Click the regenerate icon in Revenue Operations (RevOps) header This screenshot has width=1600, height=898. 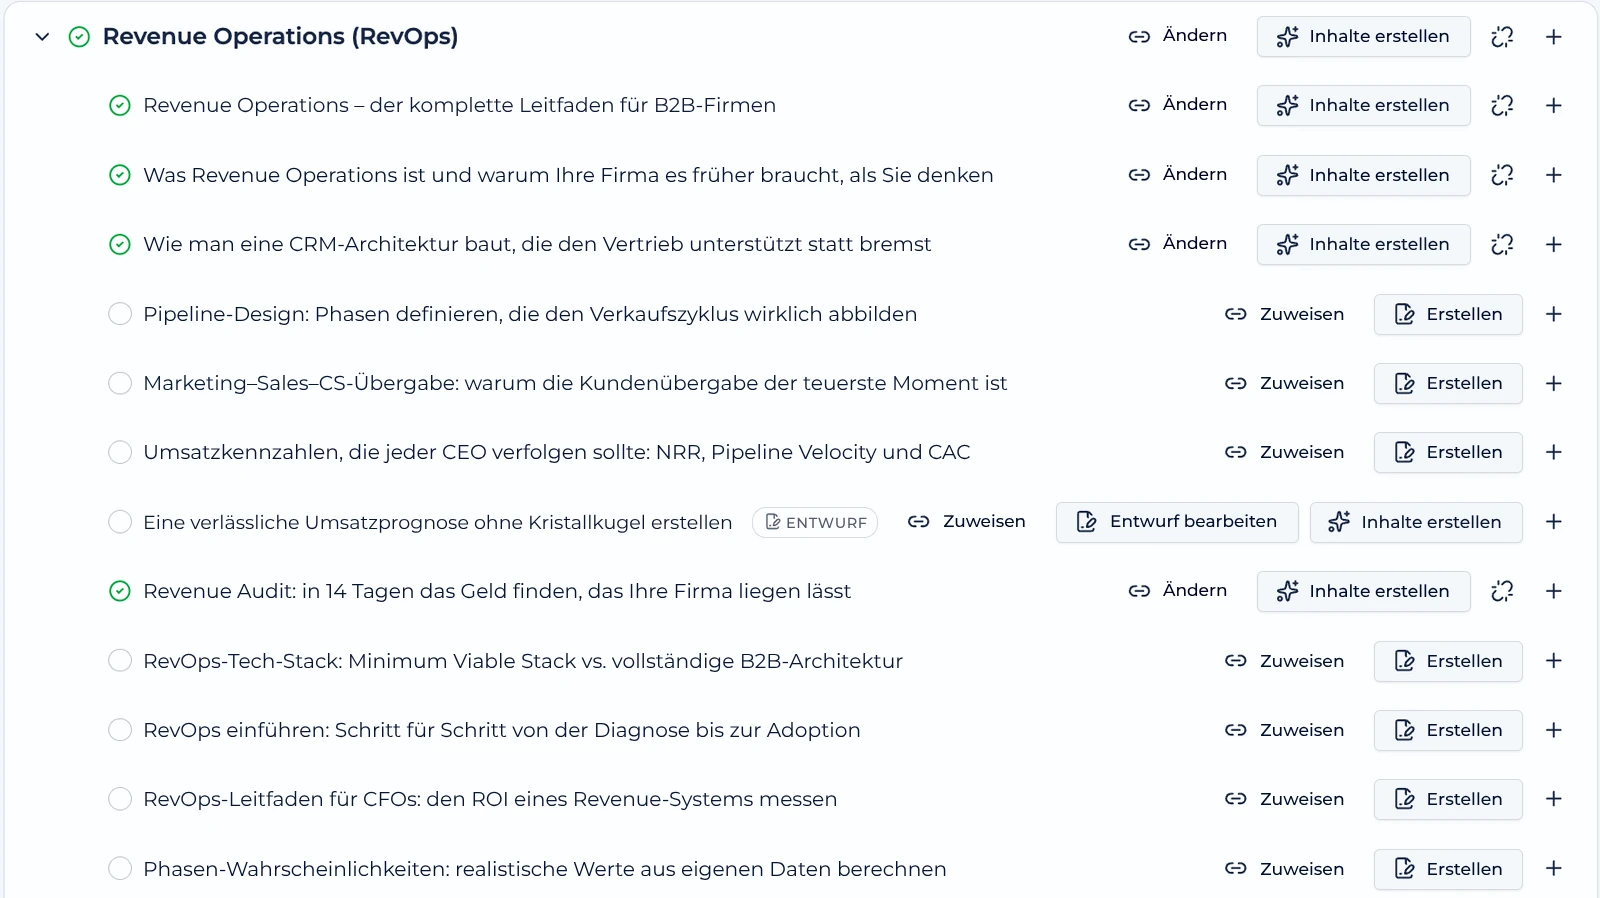click(x=1502, y=37)
